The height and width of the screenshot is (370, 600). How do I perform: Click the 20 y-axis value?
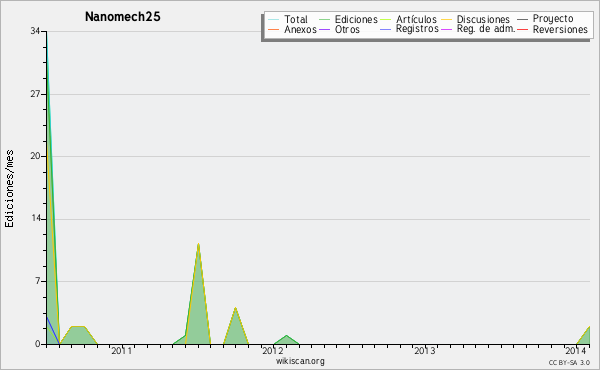pyautogui.click(x=35, y=156)
